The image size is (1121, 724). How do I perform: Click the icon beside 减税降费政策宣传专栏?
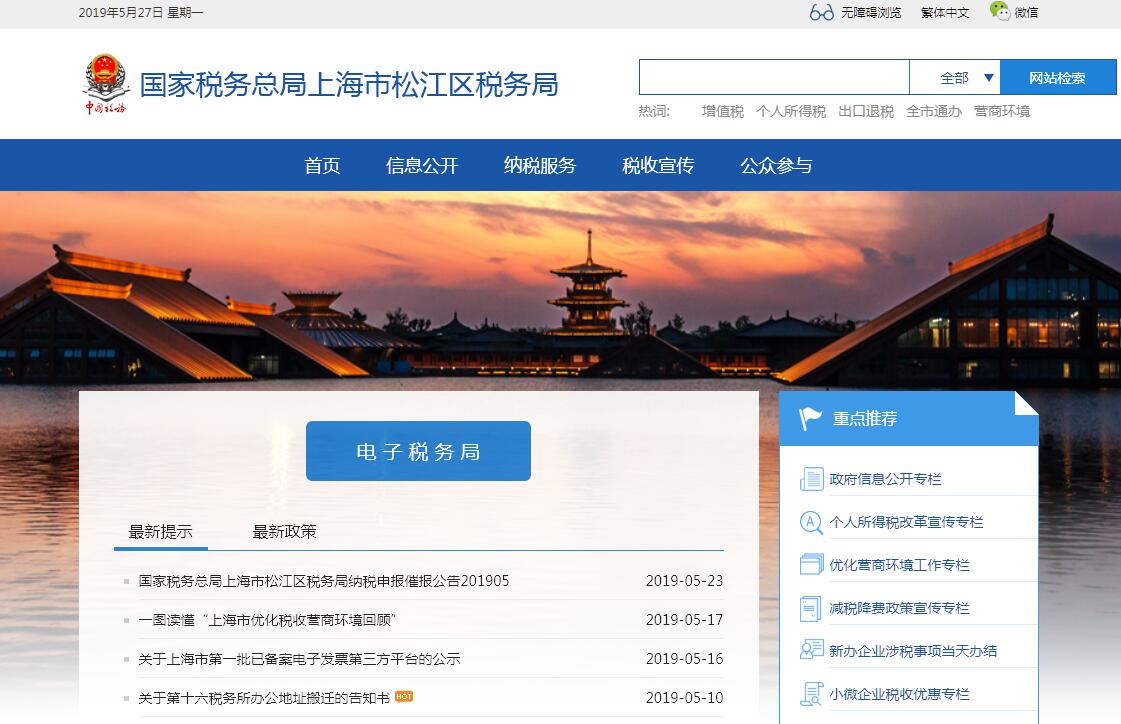(811, 608)
